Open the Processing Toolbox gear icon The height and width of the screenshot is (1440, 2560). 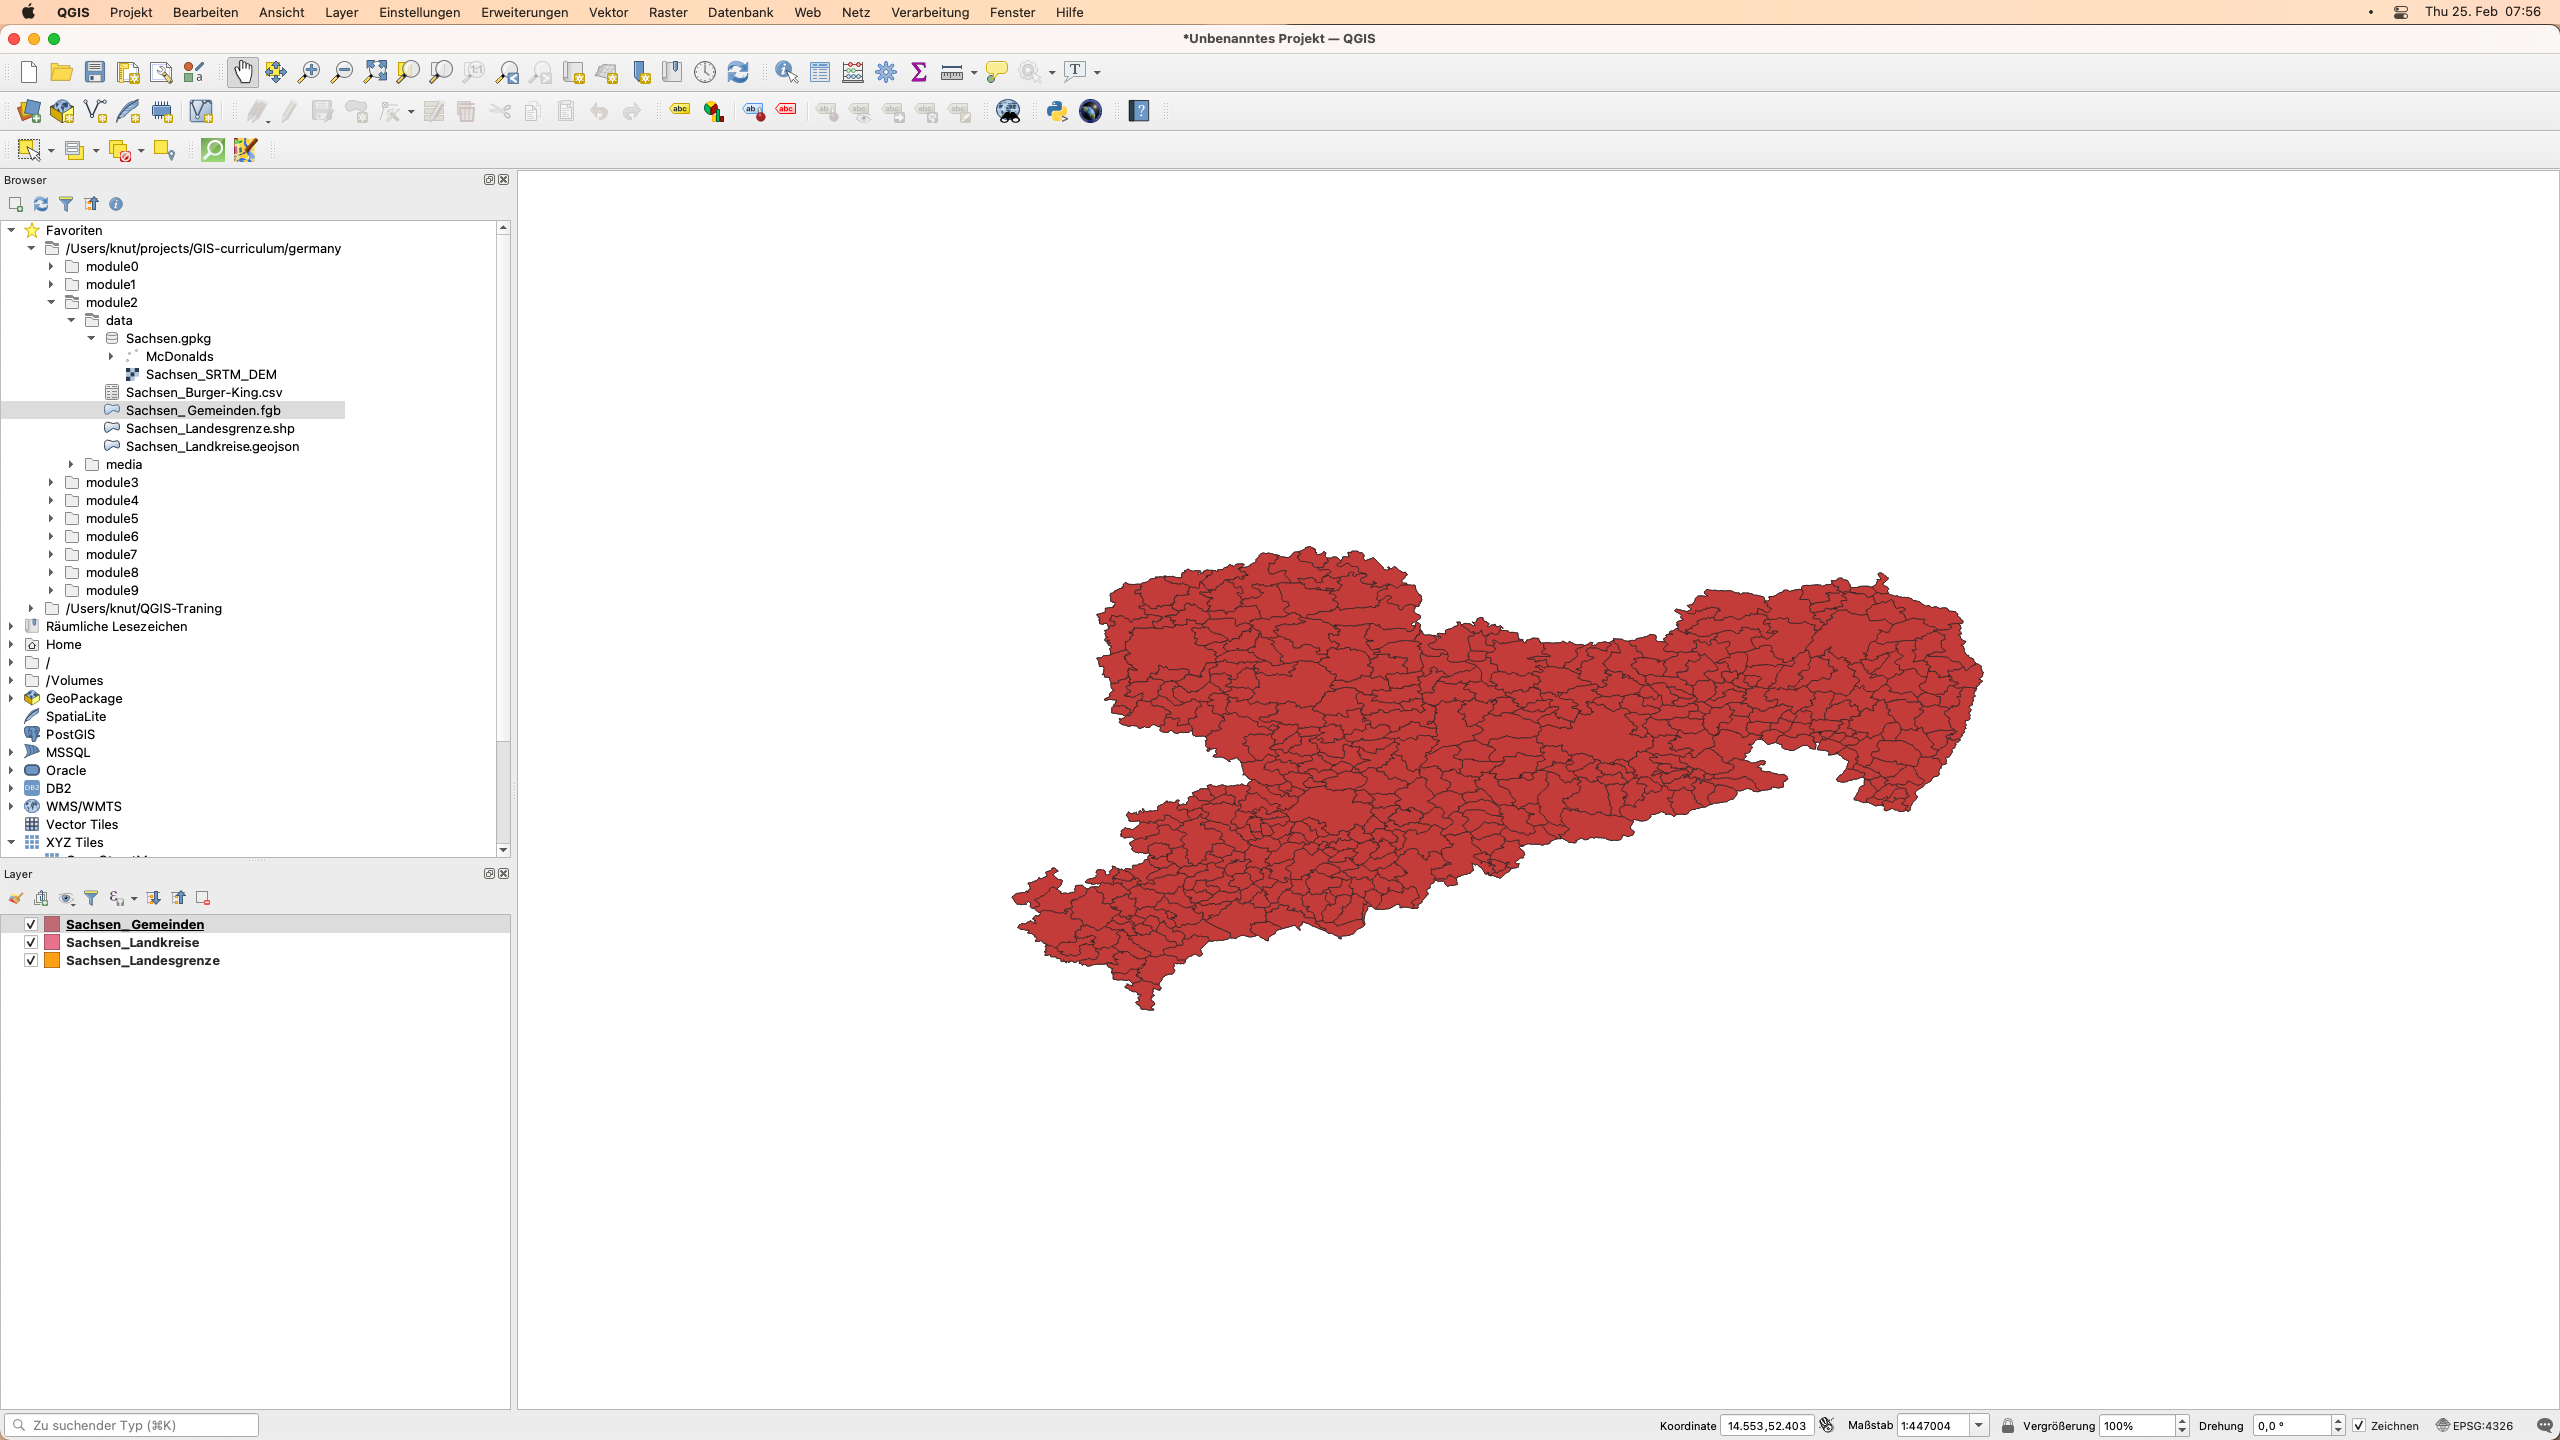pos(886,72)
